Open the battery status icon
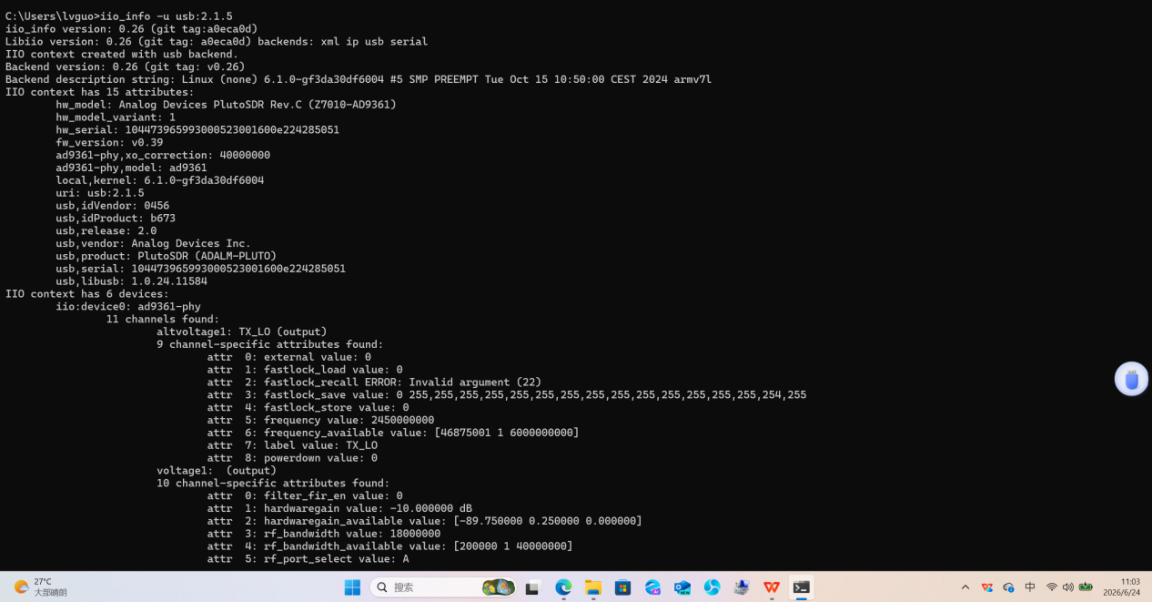1152x602 pixels. [x=1086, y=587]
